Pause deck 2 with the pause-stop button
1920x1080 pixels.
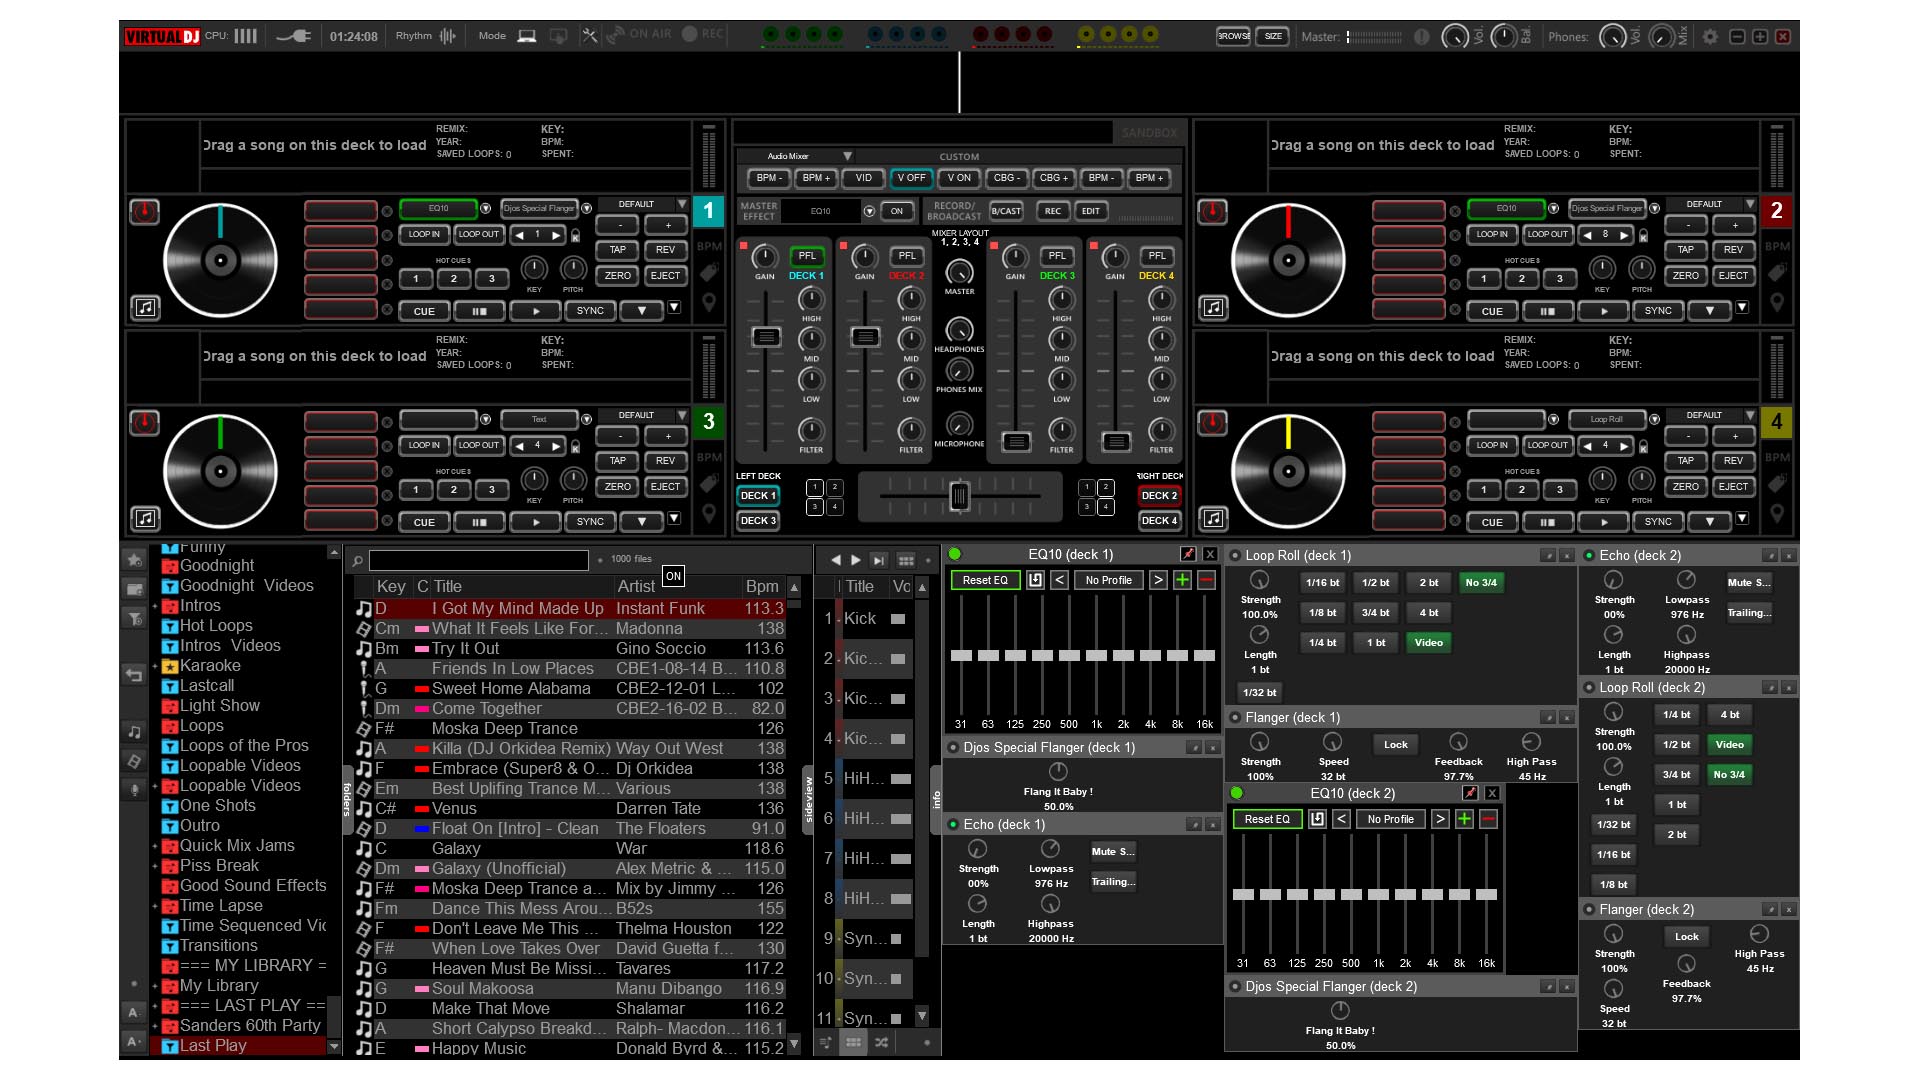pyautogui.click(x=1547, y=311)
